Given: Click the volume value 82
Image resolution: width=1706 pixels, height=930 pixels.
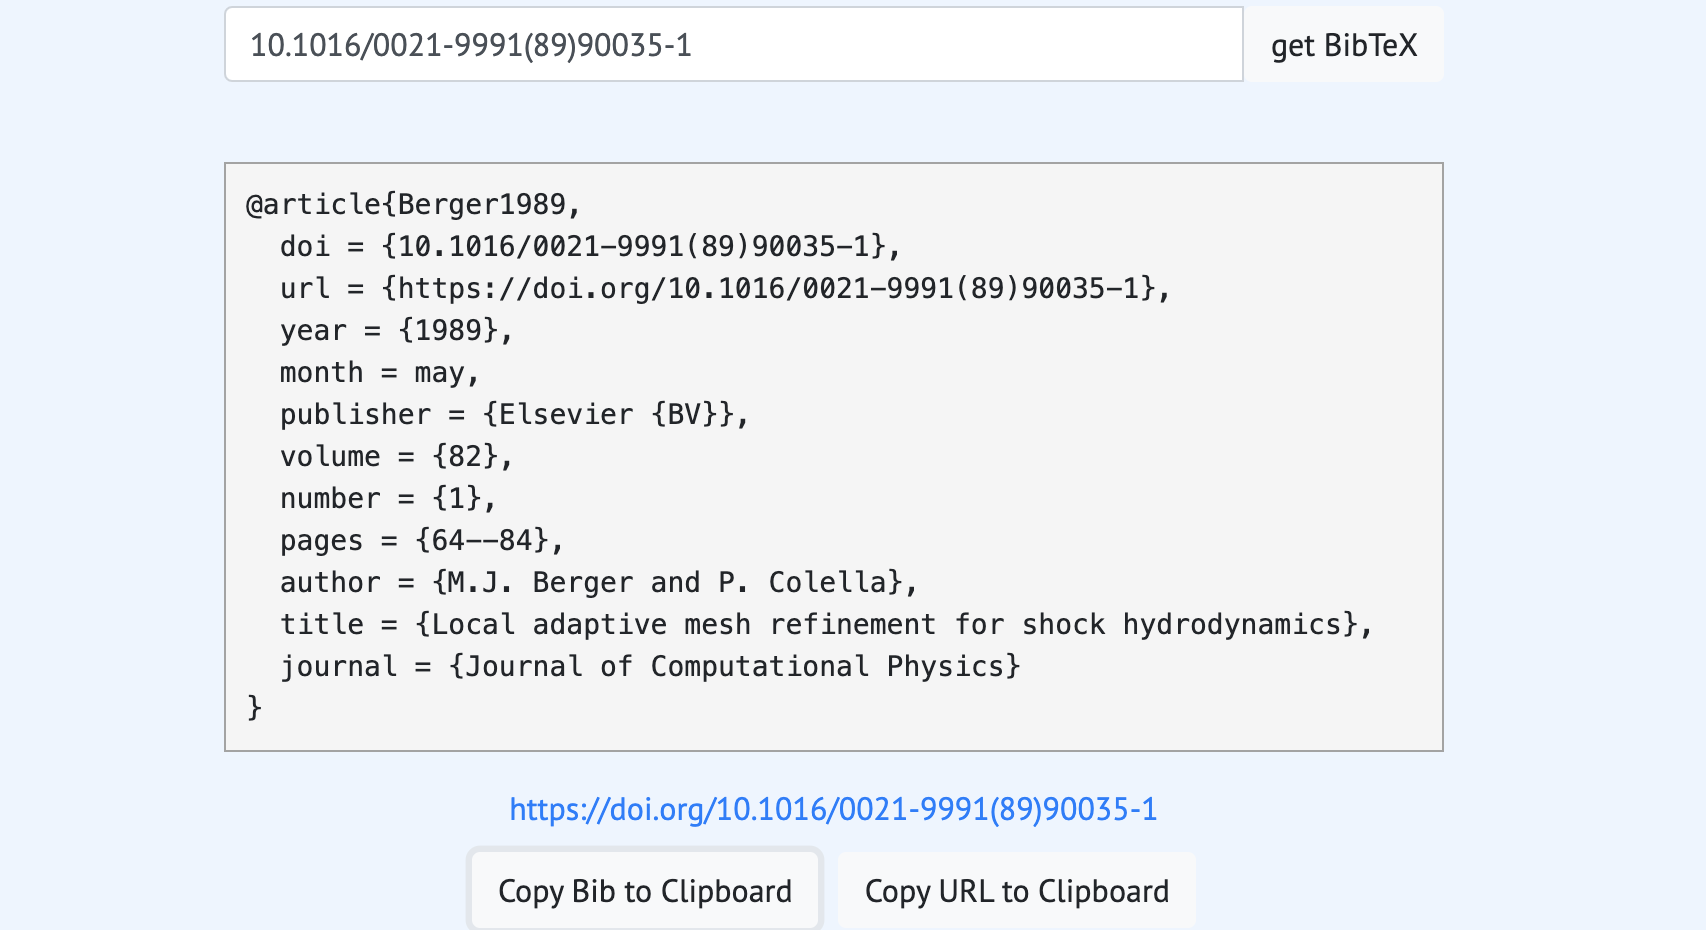Looking at the screenshot, I should [x=465, y=457].
